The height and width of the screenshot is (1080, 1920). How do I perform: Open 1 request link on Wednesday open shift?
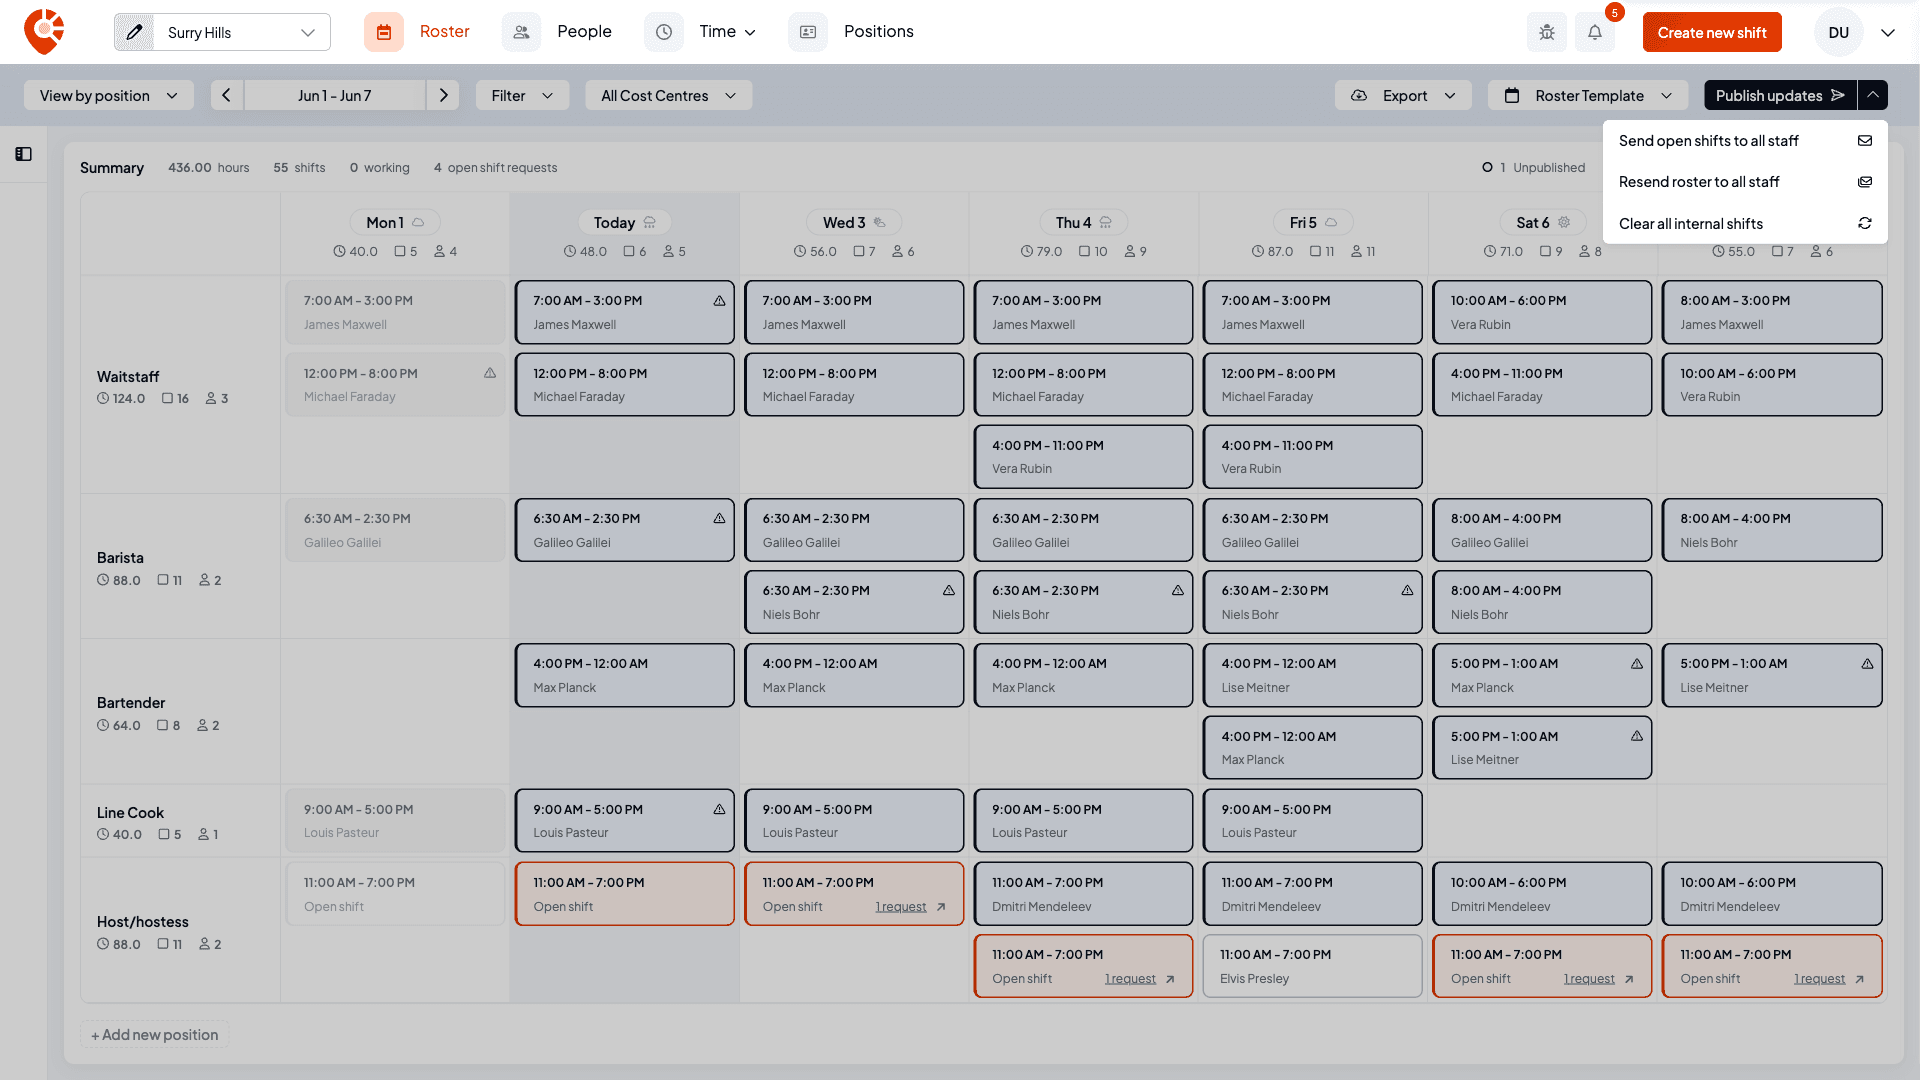tap(900, 907)
